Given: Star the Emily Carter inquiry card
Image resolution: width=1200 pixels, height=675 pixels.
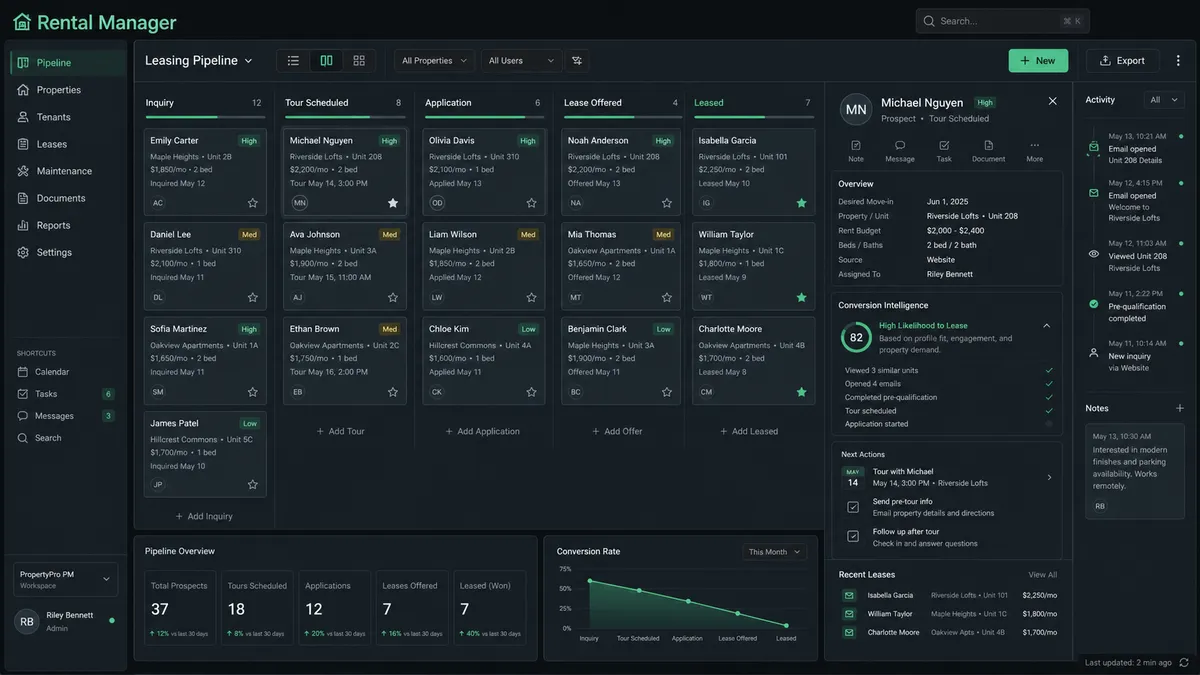Looking at the screenshot, I should tap(253, 203).
